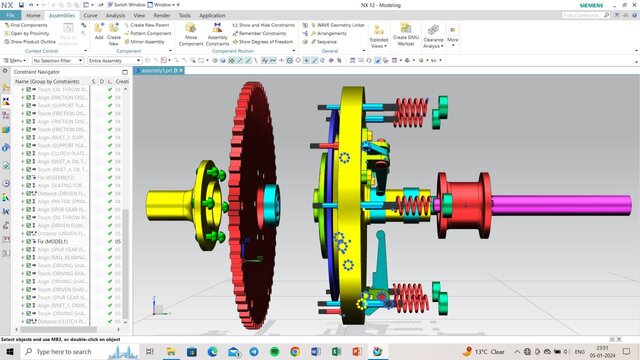
Task: Maximize the Constraint Navigator panel
Action: coord(125,72)
